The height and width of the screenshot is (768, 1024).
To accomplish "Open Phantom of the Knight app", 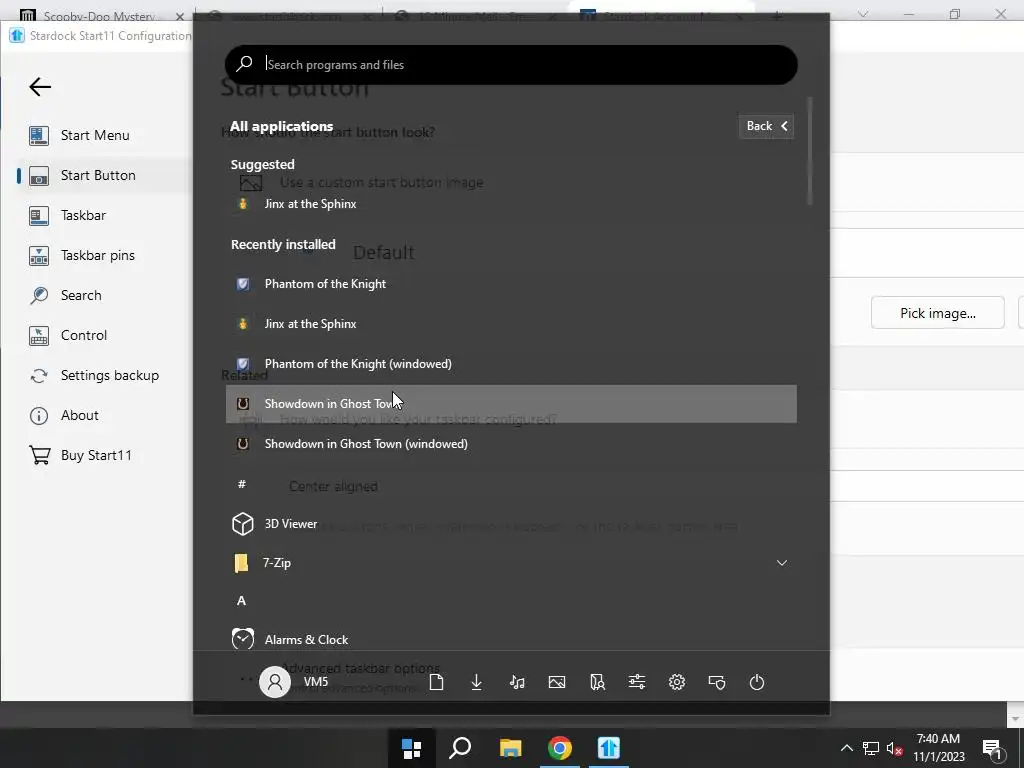I will tap(511, 284).
